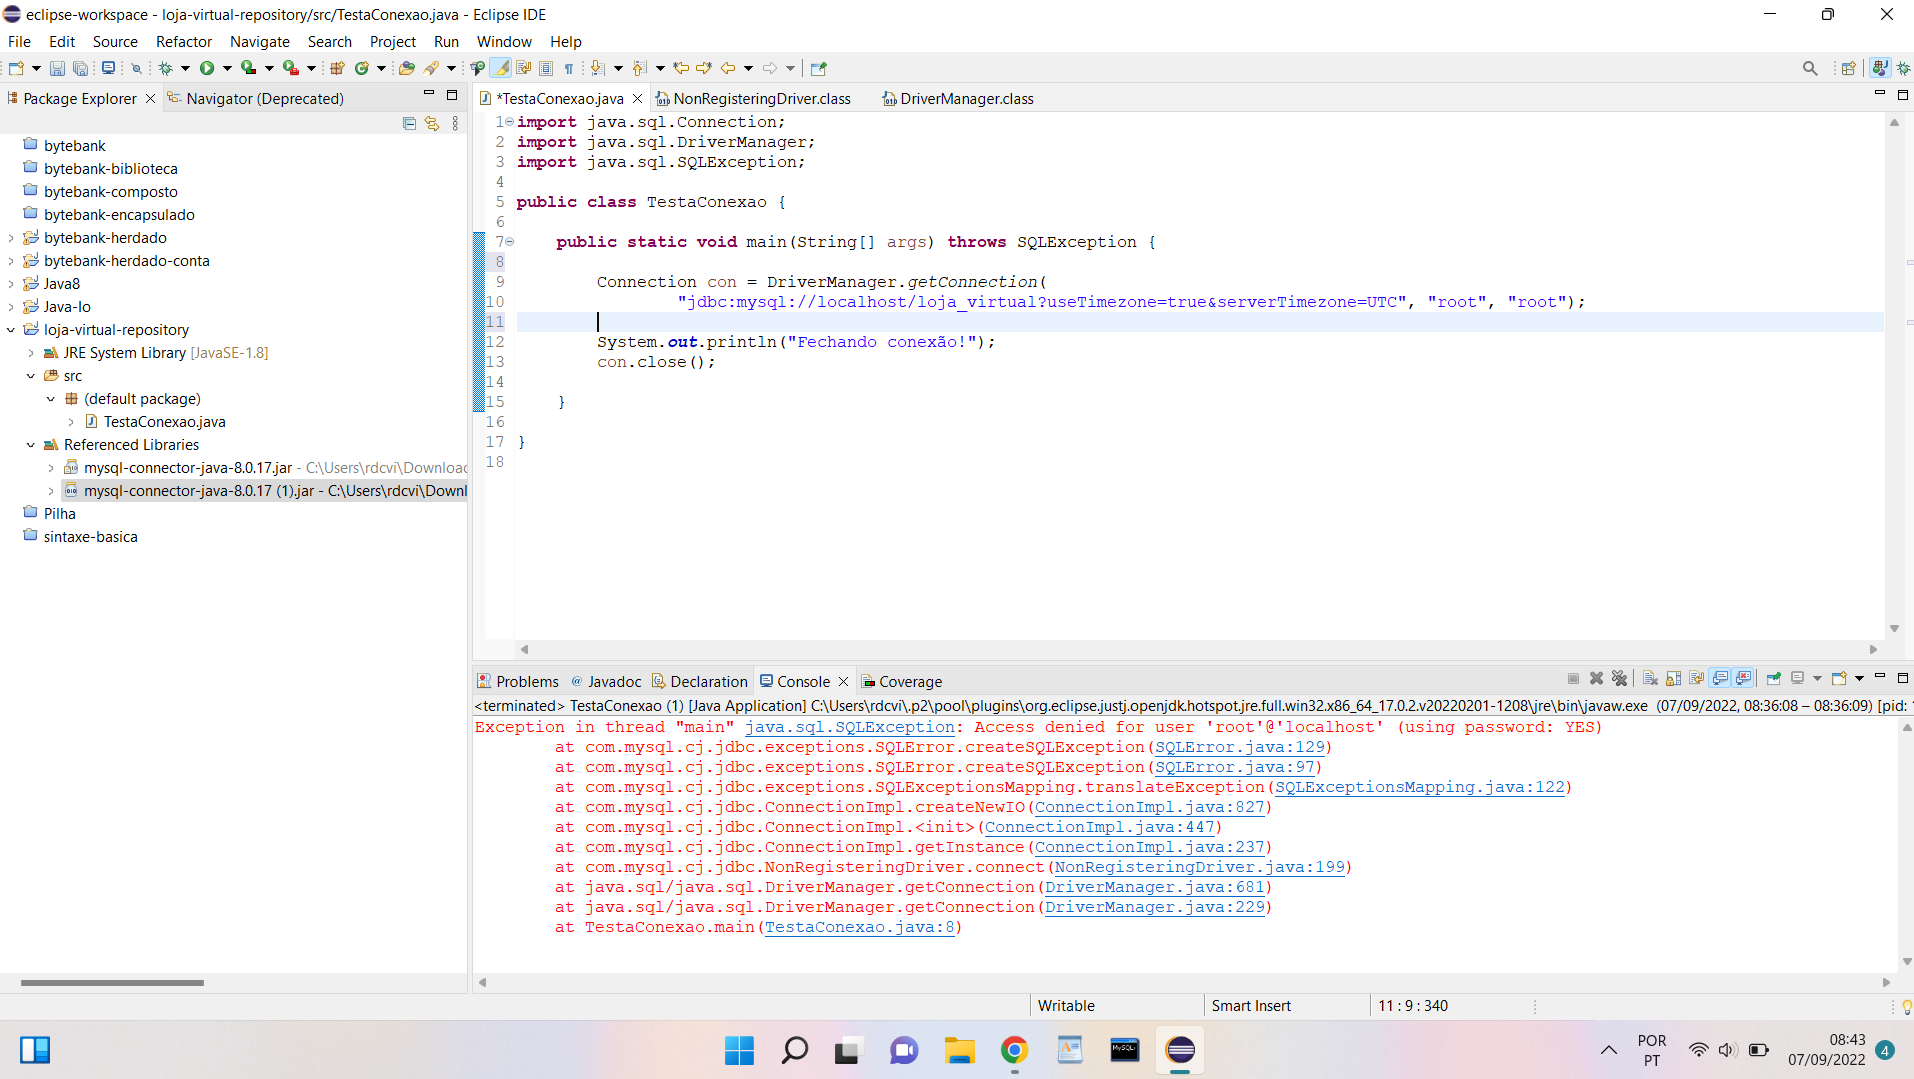Open File Explorer from taskbar
The height and width of the screenshot is (1079, 1914).
(959, 1050)
